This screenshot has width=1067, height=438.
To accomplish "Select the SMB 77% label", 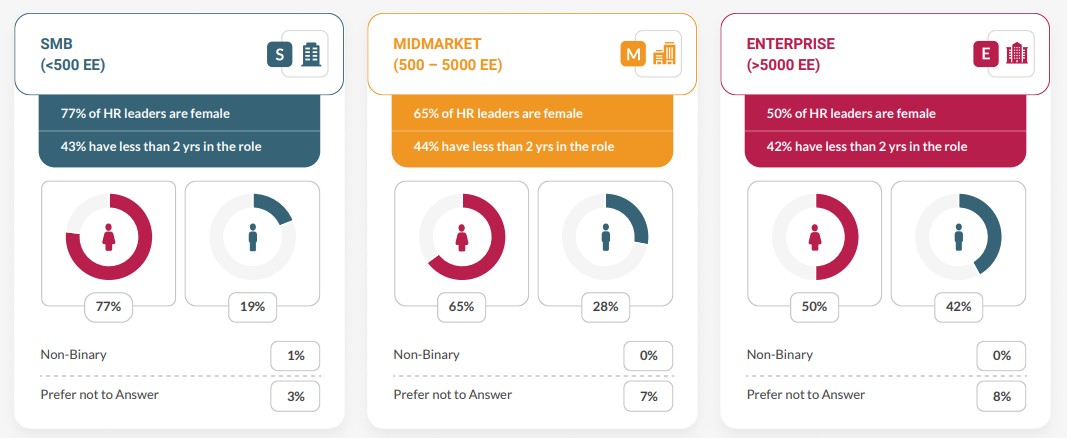I will 108,307.
